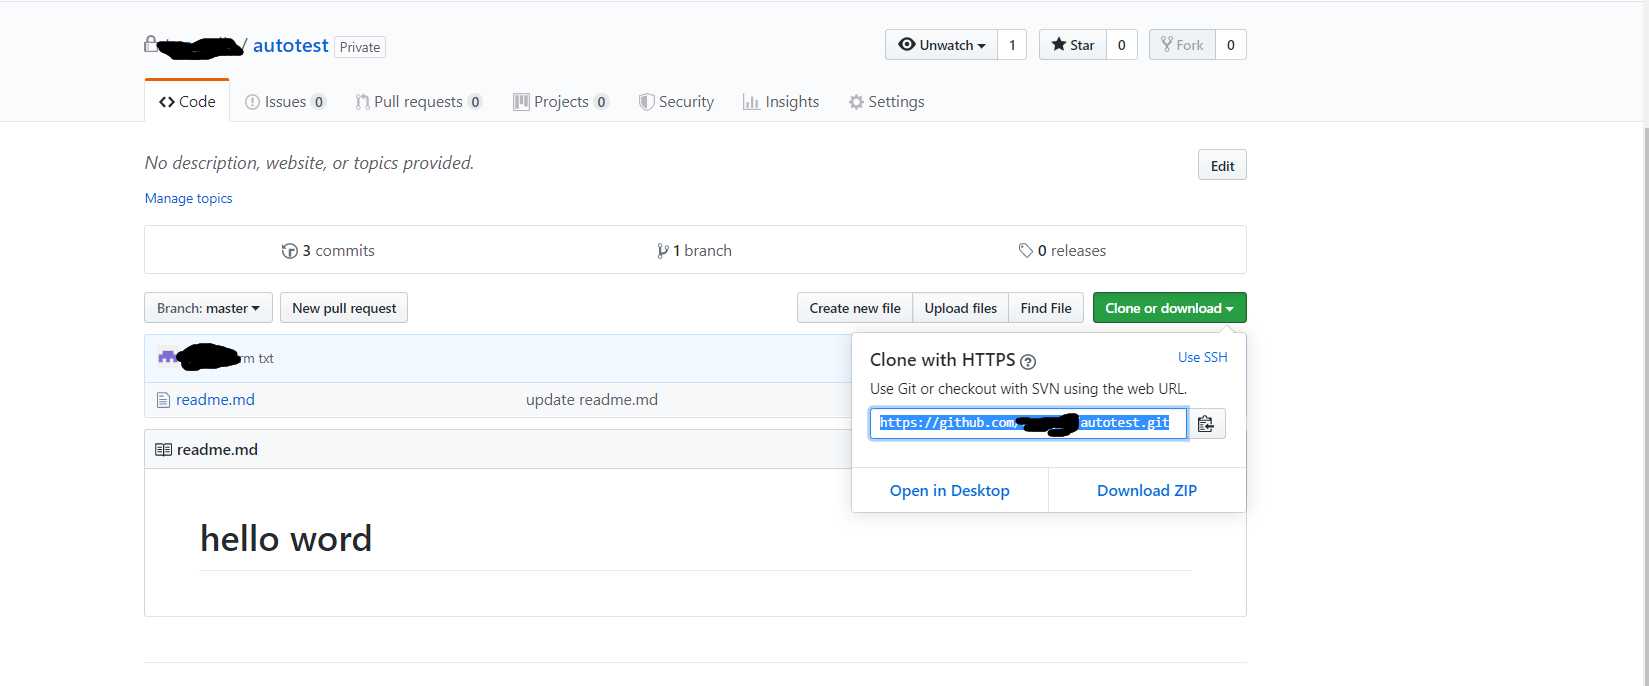1649x686 pixels.
Task: Click New pull request button
Action: [x=344, y=308]
